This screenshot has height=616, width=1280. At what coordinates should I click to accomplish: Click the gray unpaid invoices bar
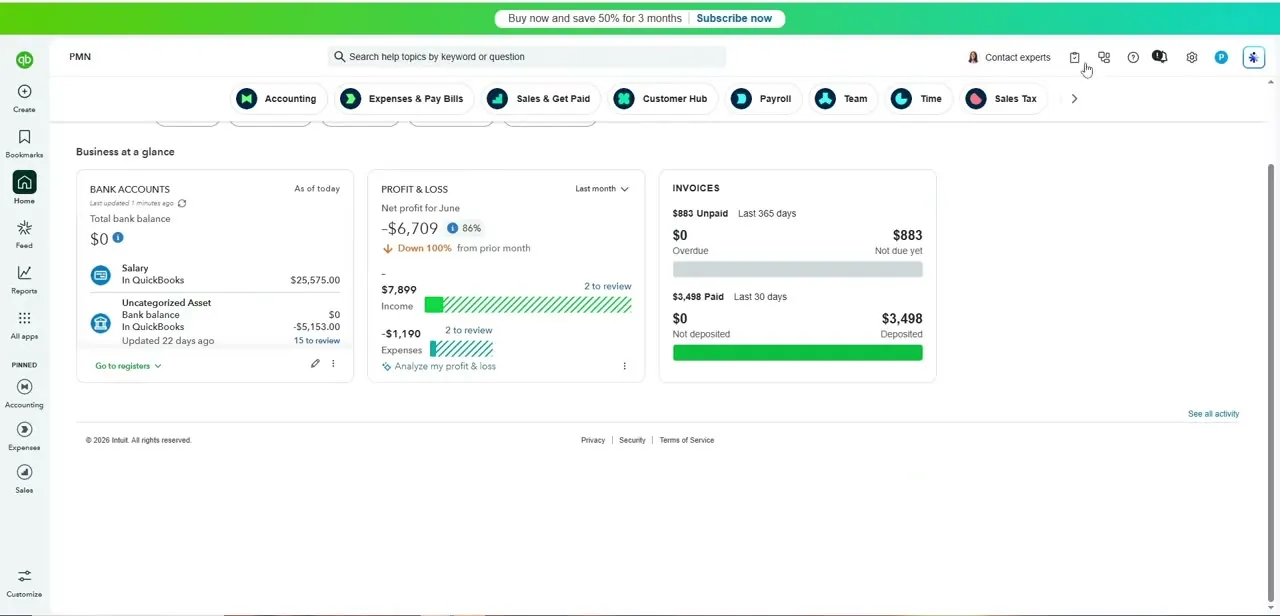click(798, 270)
